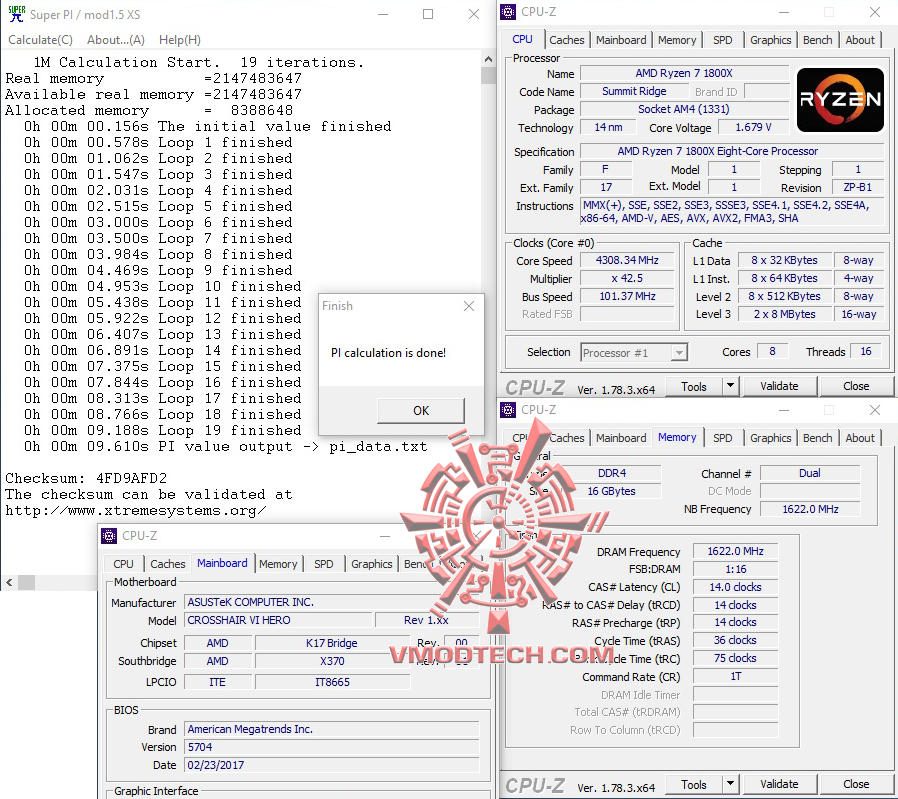898x799 pixels.
Task: Click the Validate button in the top CPU-Z window
Action: click(779, 386)
